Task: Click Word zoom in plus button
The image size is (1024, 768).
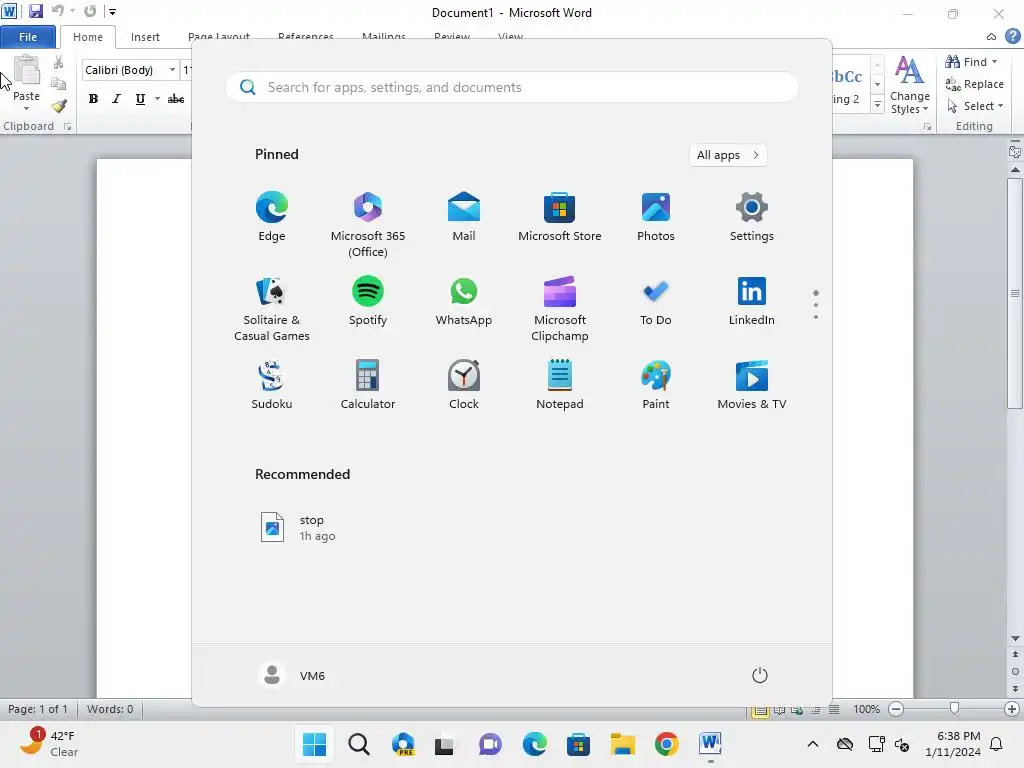Action: click(1012, 709)
